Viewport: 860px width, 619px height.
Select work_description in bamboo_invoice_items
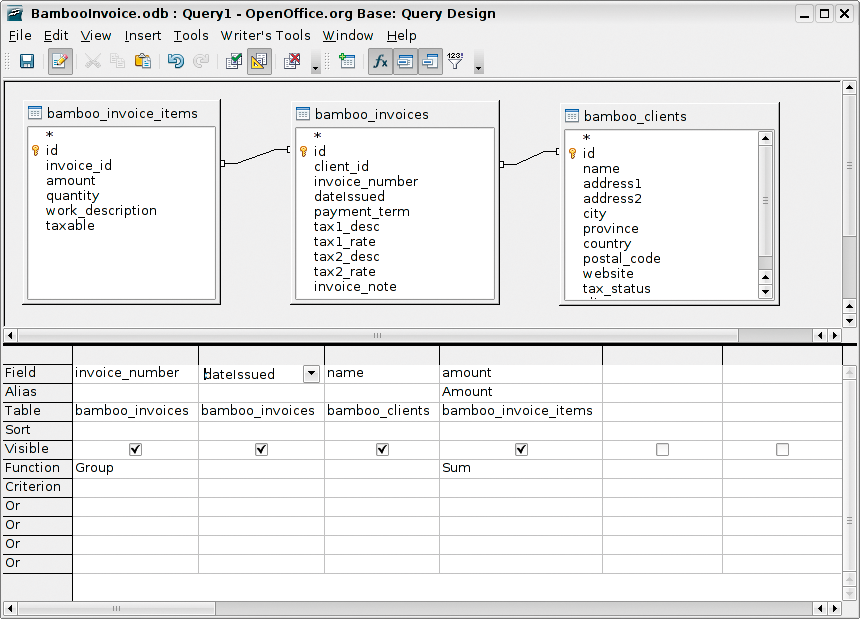tap(101, 211)
